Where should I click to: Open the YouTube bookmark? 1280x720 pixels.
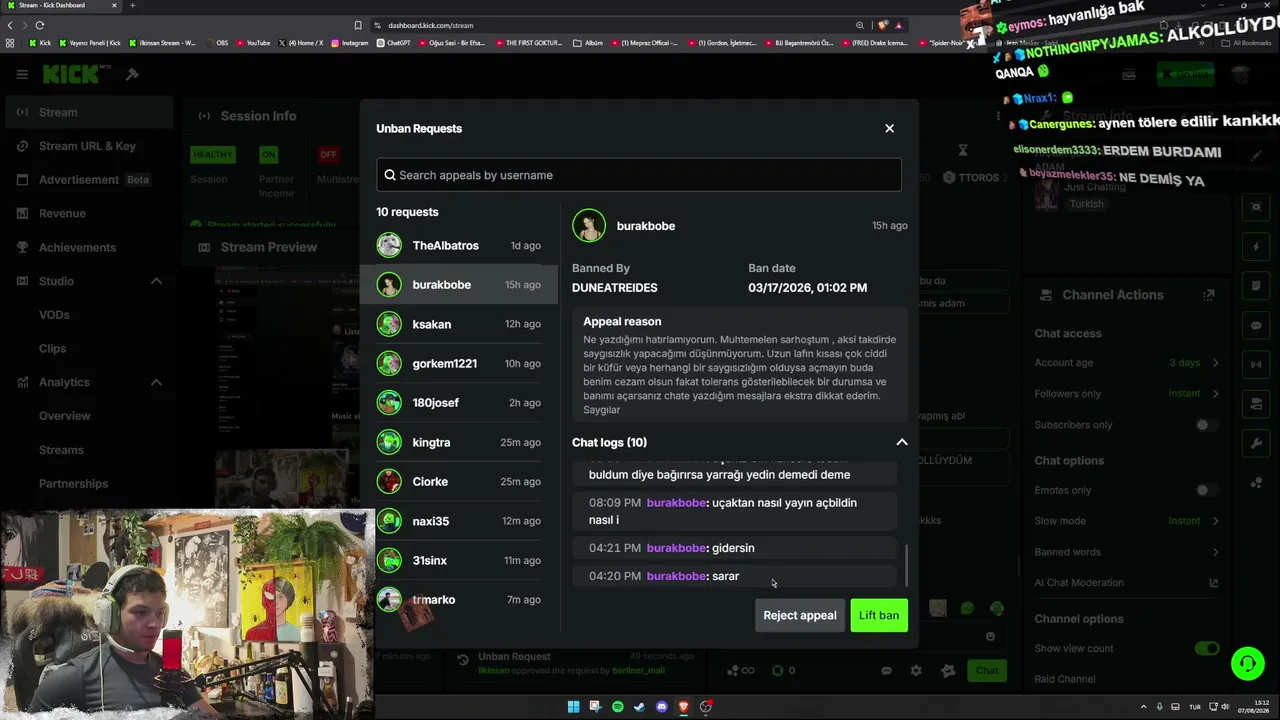point(252,43)
